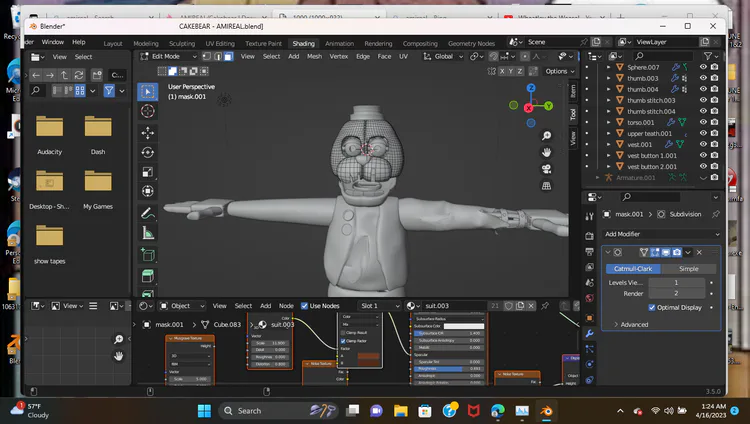
Task: Lock X axis mirror button
Action: click(x=502, y=71)
